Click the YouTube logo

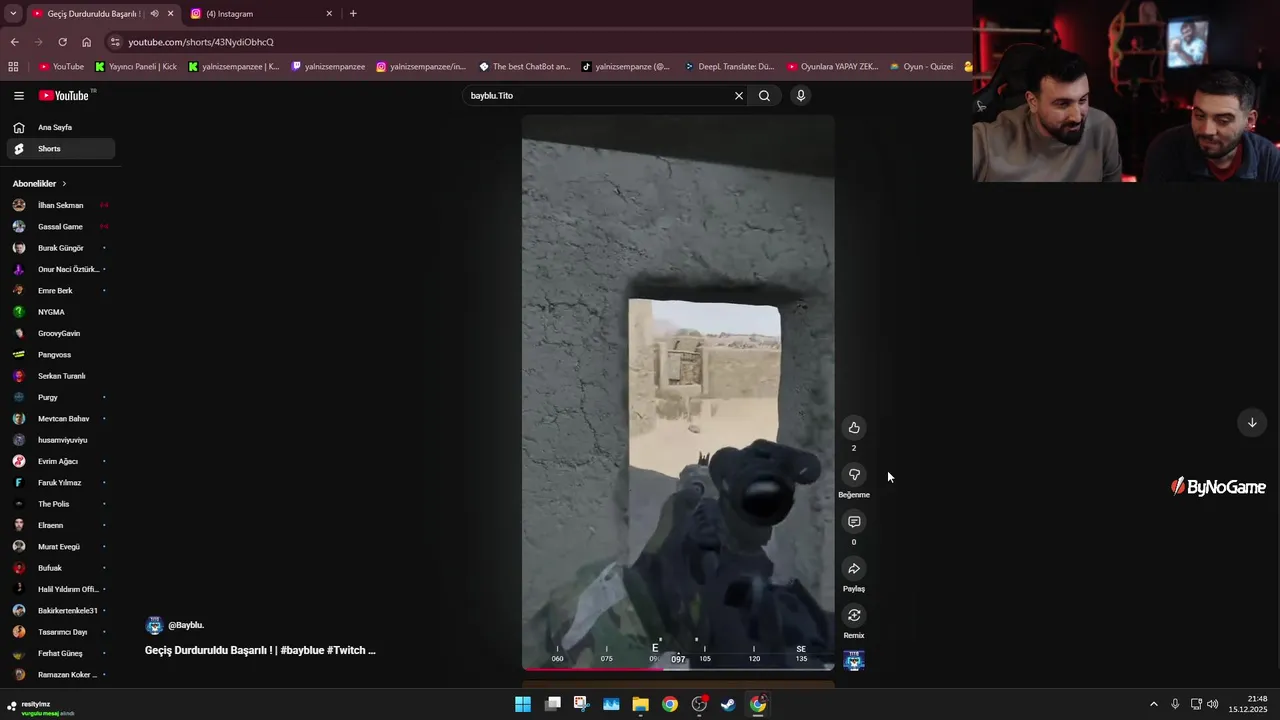tap(65, 96)
